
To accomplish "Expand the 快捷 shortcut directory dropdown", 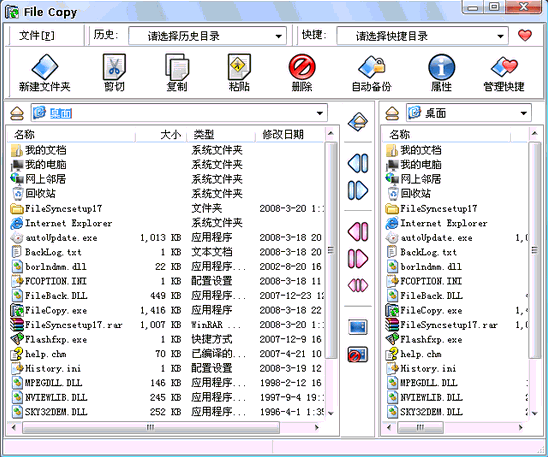I will [500, 36].
